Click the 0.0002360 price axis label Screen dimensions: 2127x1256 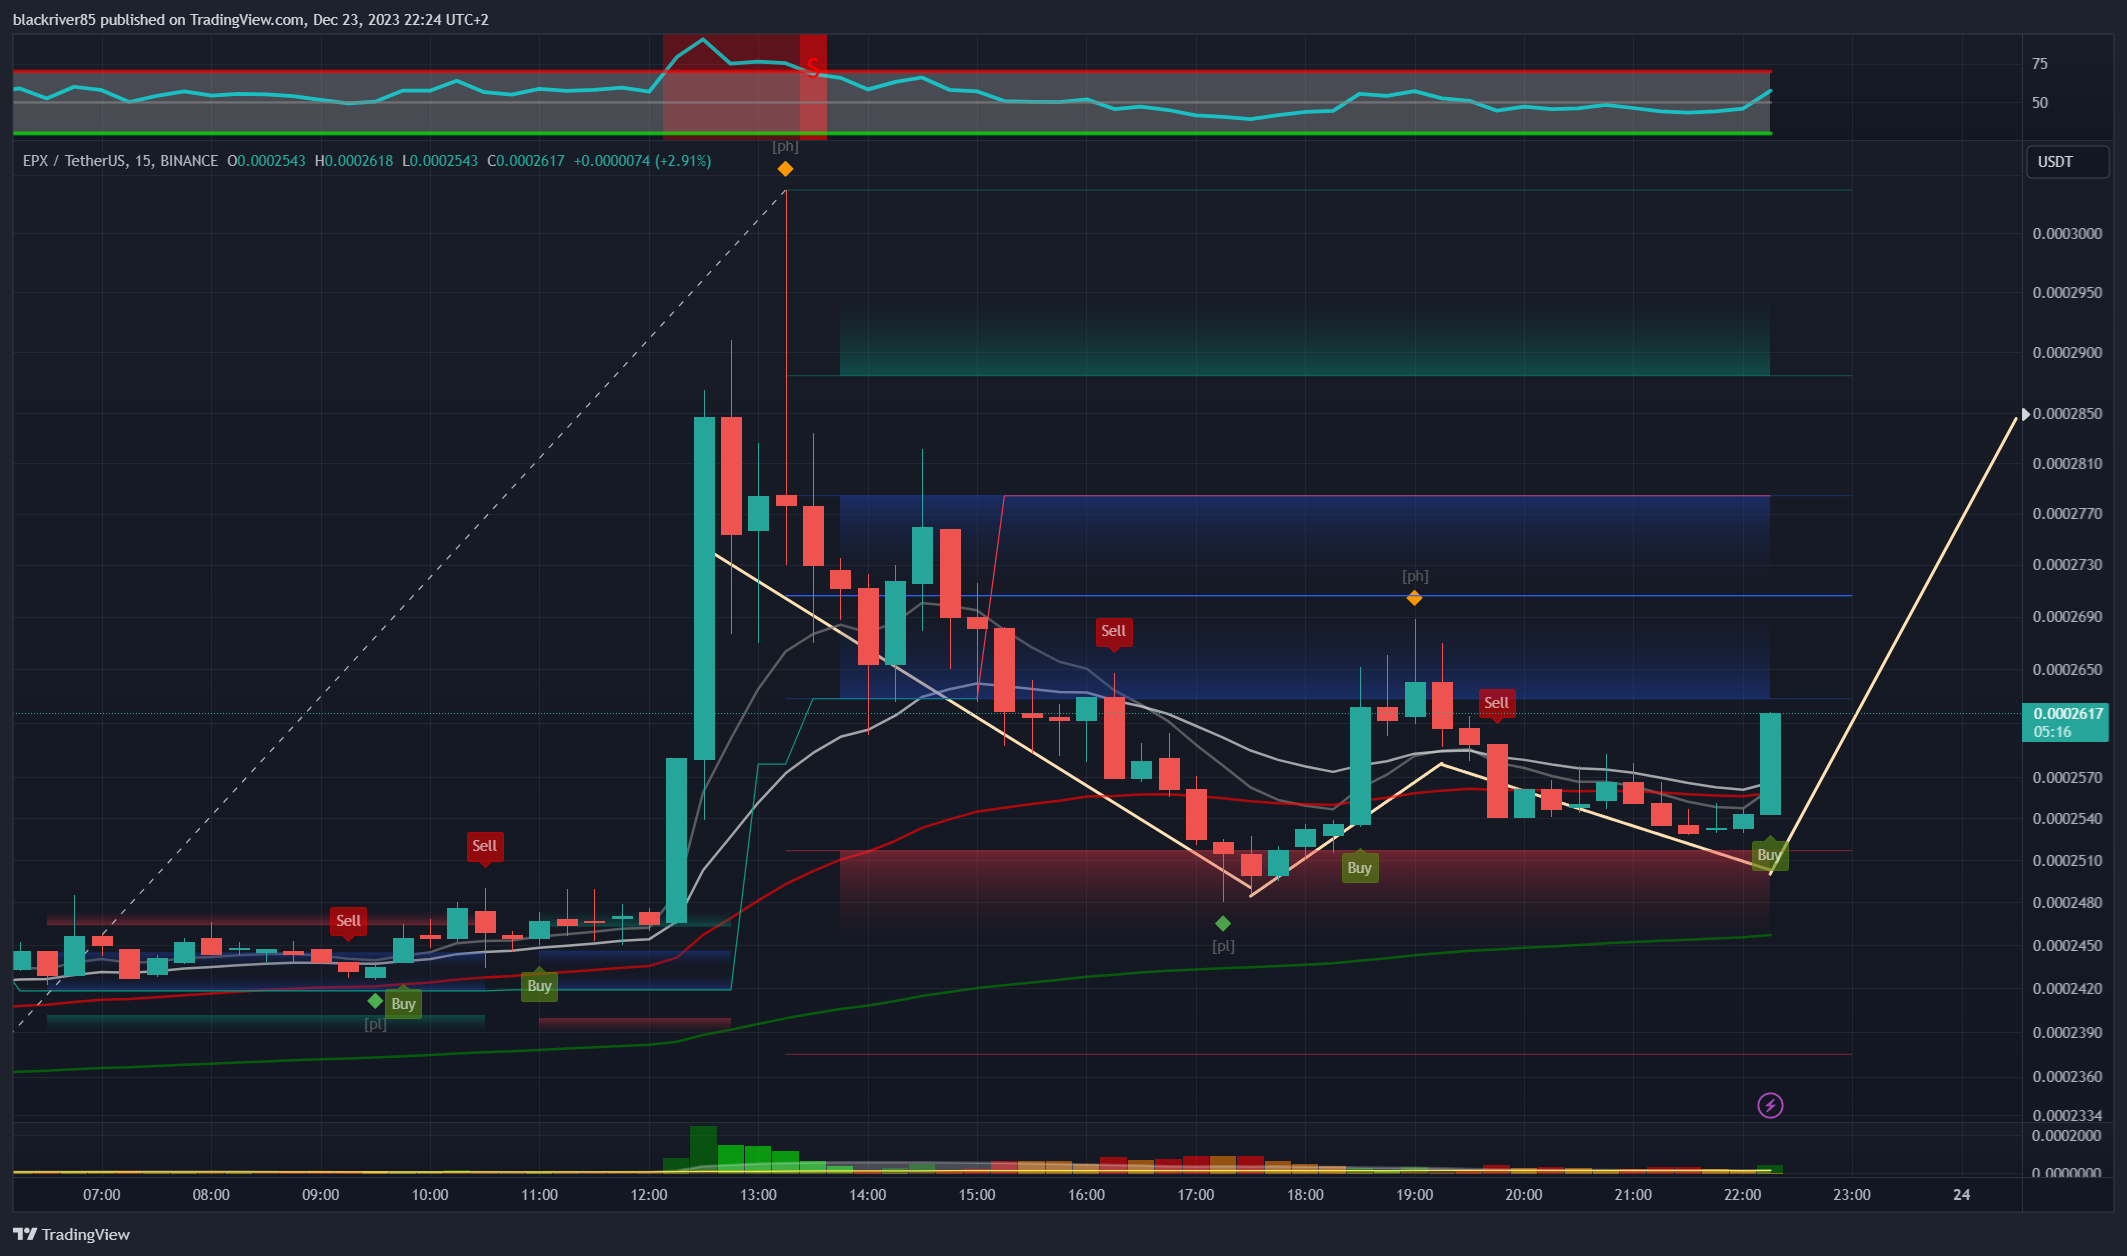tap(2067, 1077)
